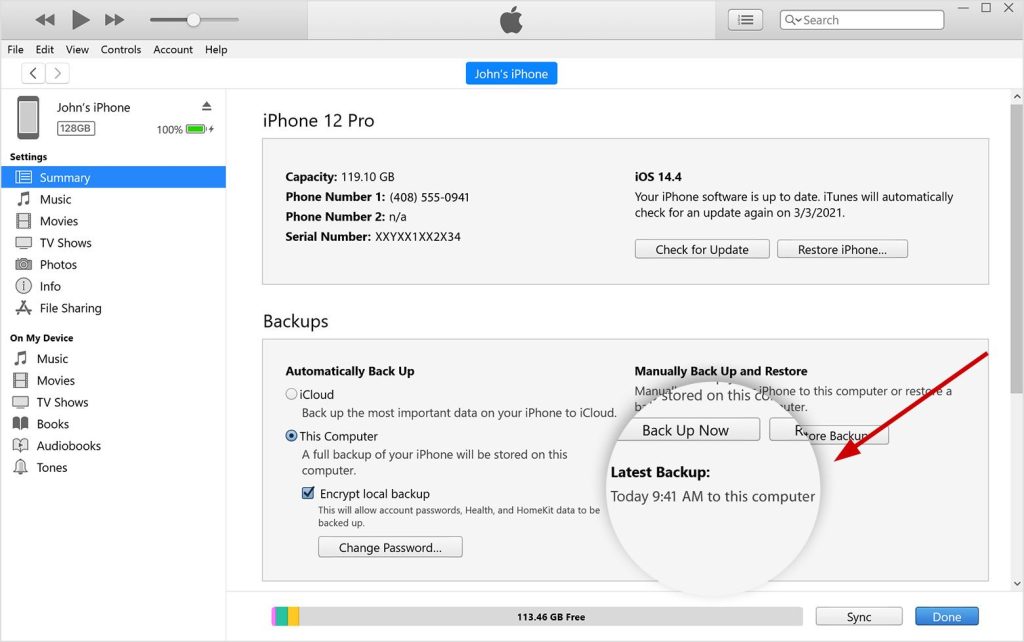This screenshot has height=642, width=1024.
Task: Click the Sync button
Action: pyautogui.click(x=859, y=617)
